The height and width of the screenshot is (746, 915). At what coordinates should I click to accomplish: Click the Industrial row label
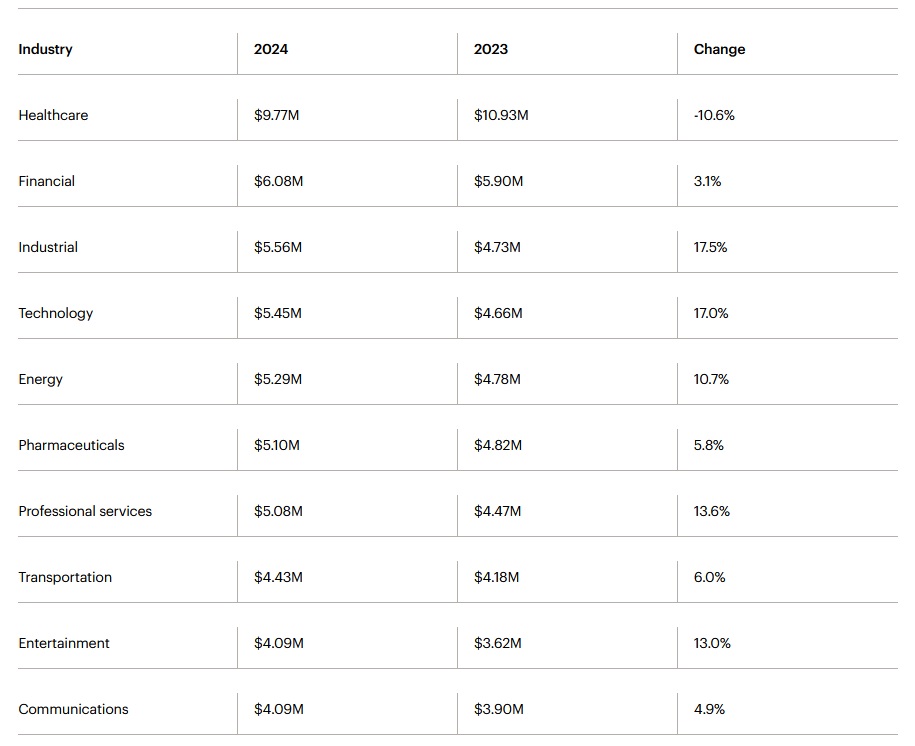[48, 247]
